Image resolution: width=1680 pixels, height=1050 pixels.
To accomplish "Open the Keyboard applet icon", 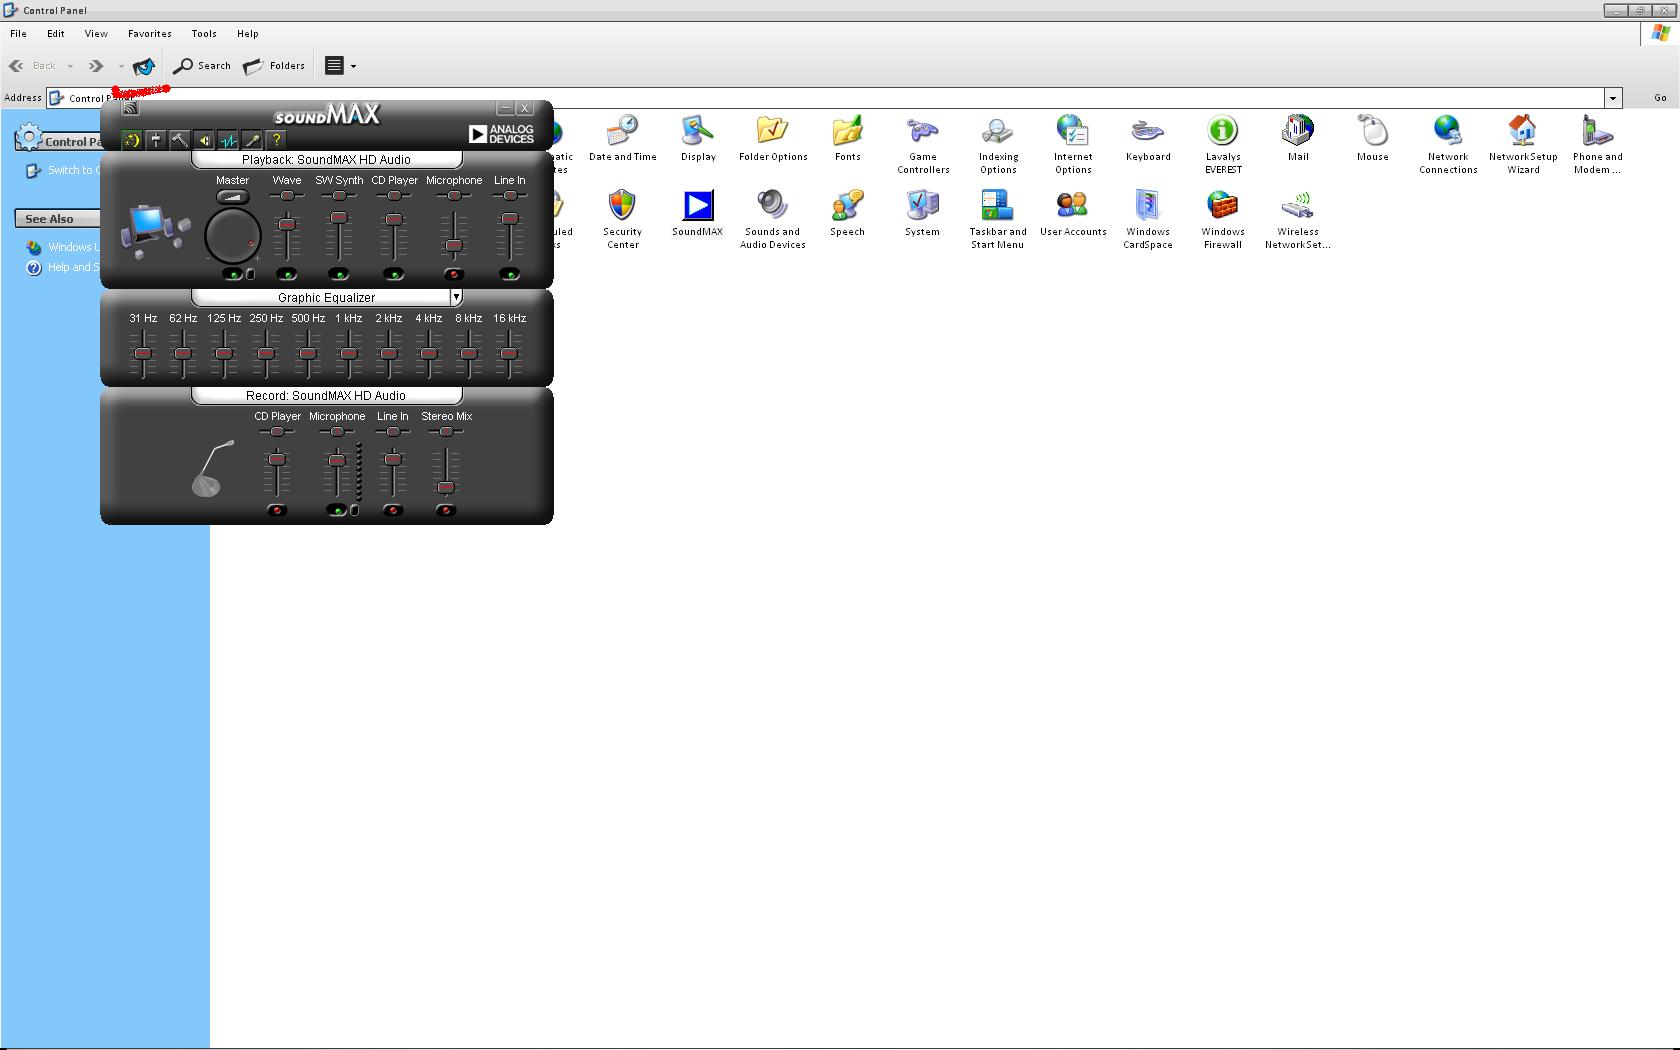I will pos(1148,139).
